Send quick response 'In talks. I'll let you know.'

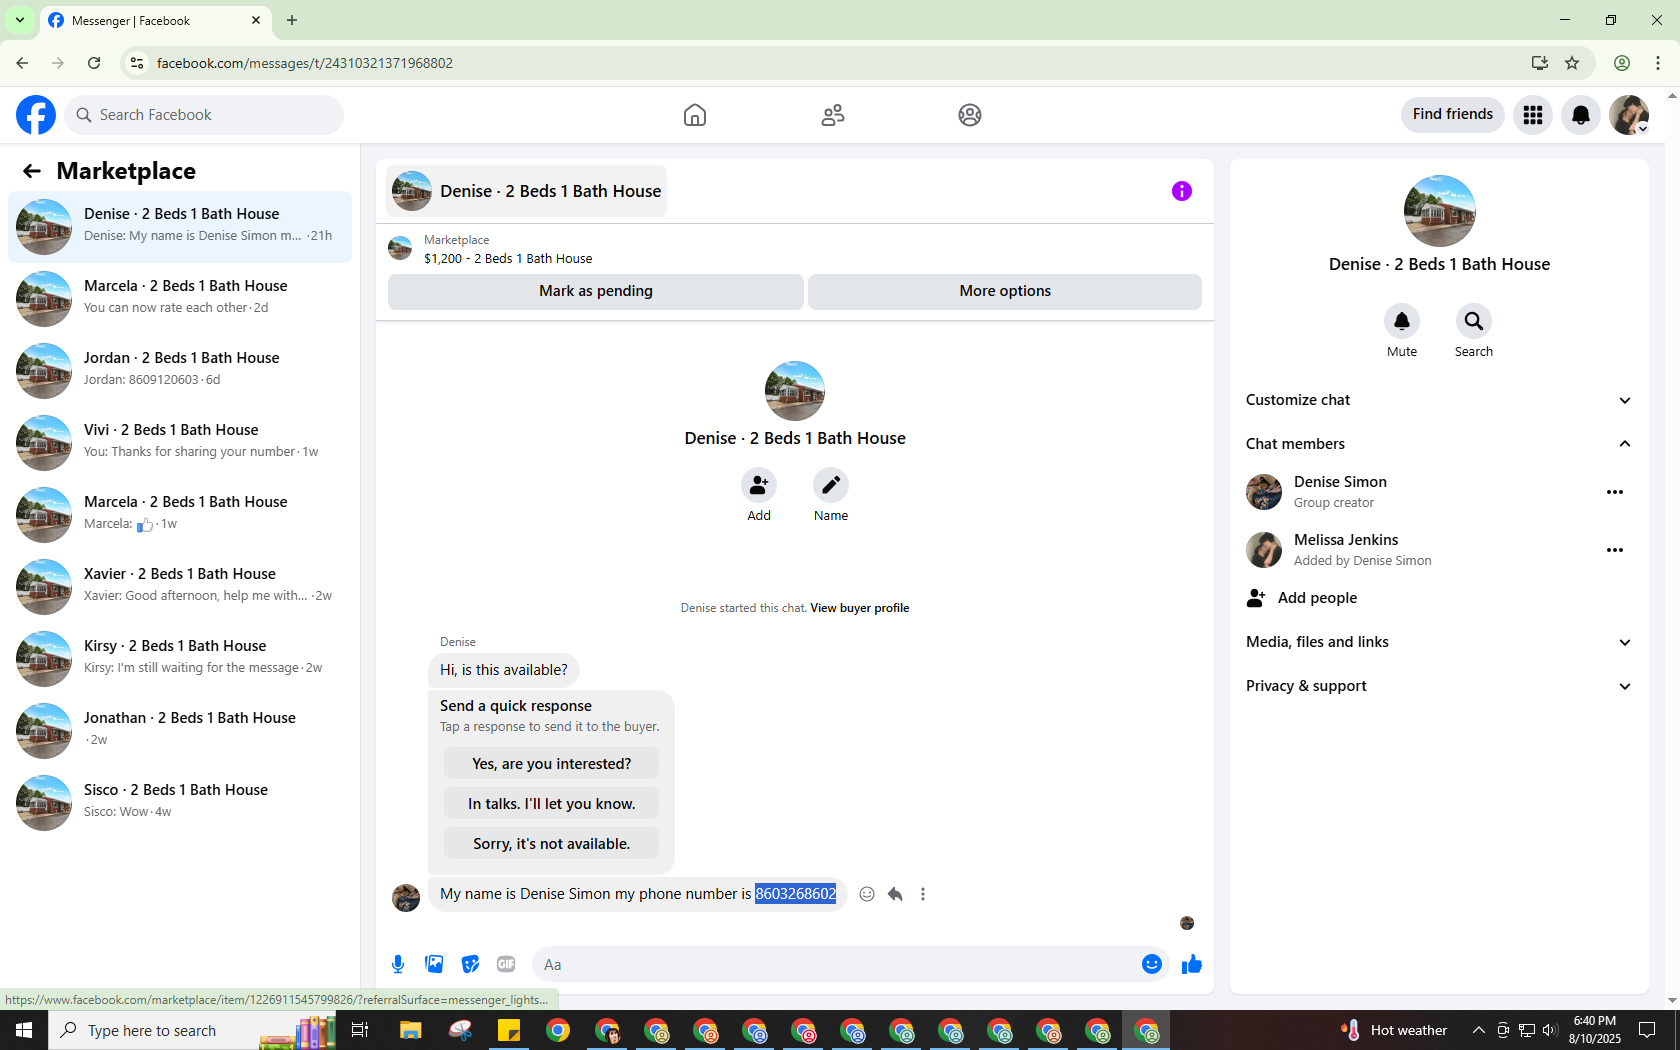[551, 804]
